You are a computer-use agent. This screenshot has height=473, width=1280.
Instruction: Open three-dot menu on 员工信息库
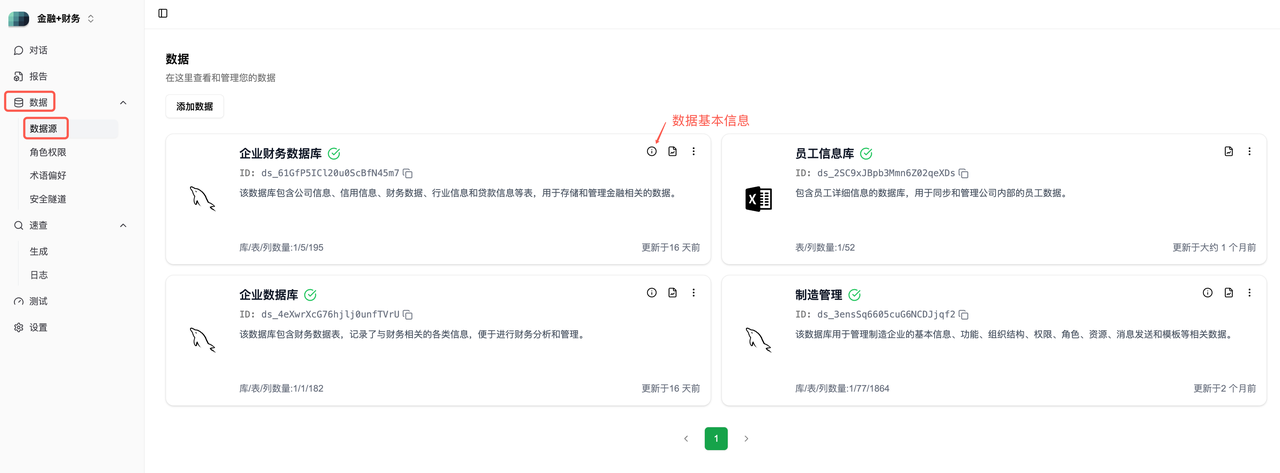tap(1250, 152)
